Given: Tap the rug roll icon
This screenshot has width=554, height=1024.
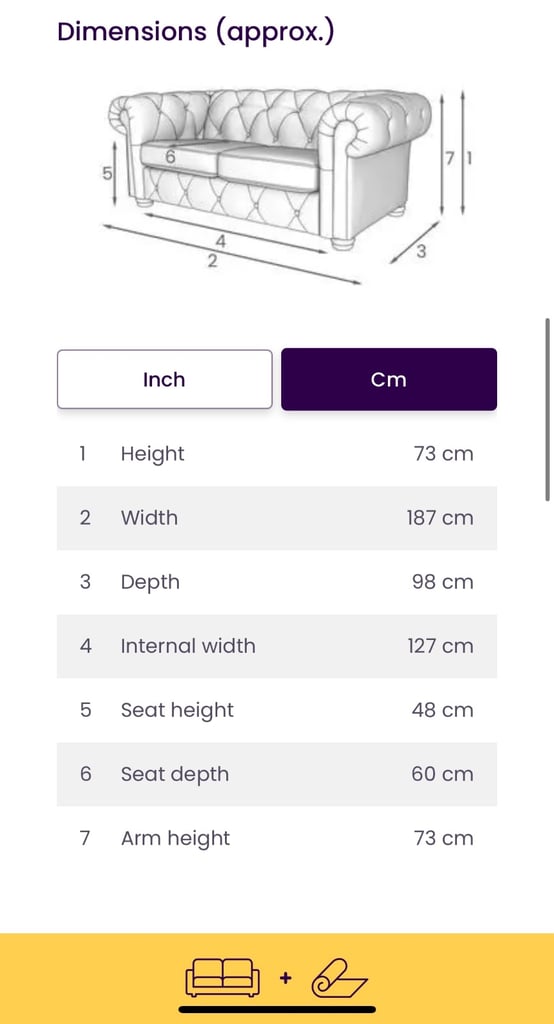Looking at the screenshot, I should [339, 978].
